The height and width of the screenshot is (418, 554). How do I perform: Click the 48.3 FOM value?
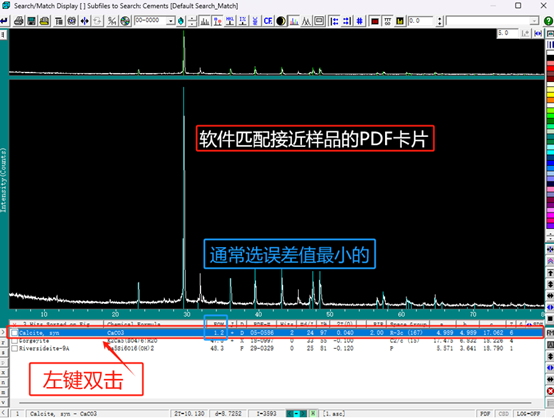217,348
